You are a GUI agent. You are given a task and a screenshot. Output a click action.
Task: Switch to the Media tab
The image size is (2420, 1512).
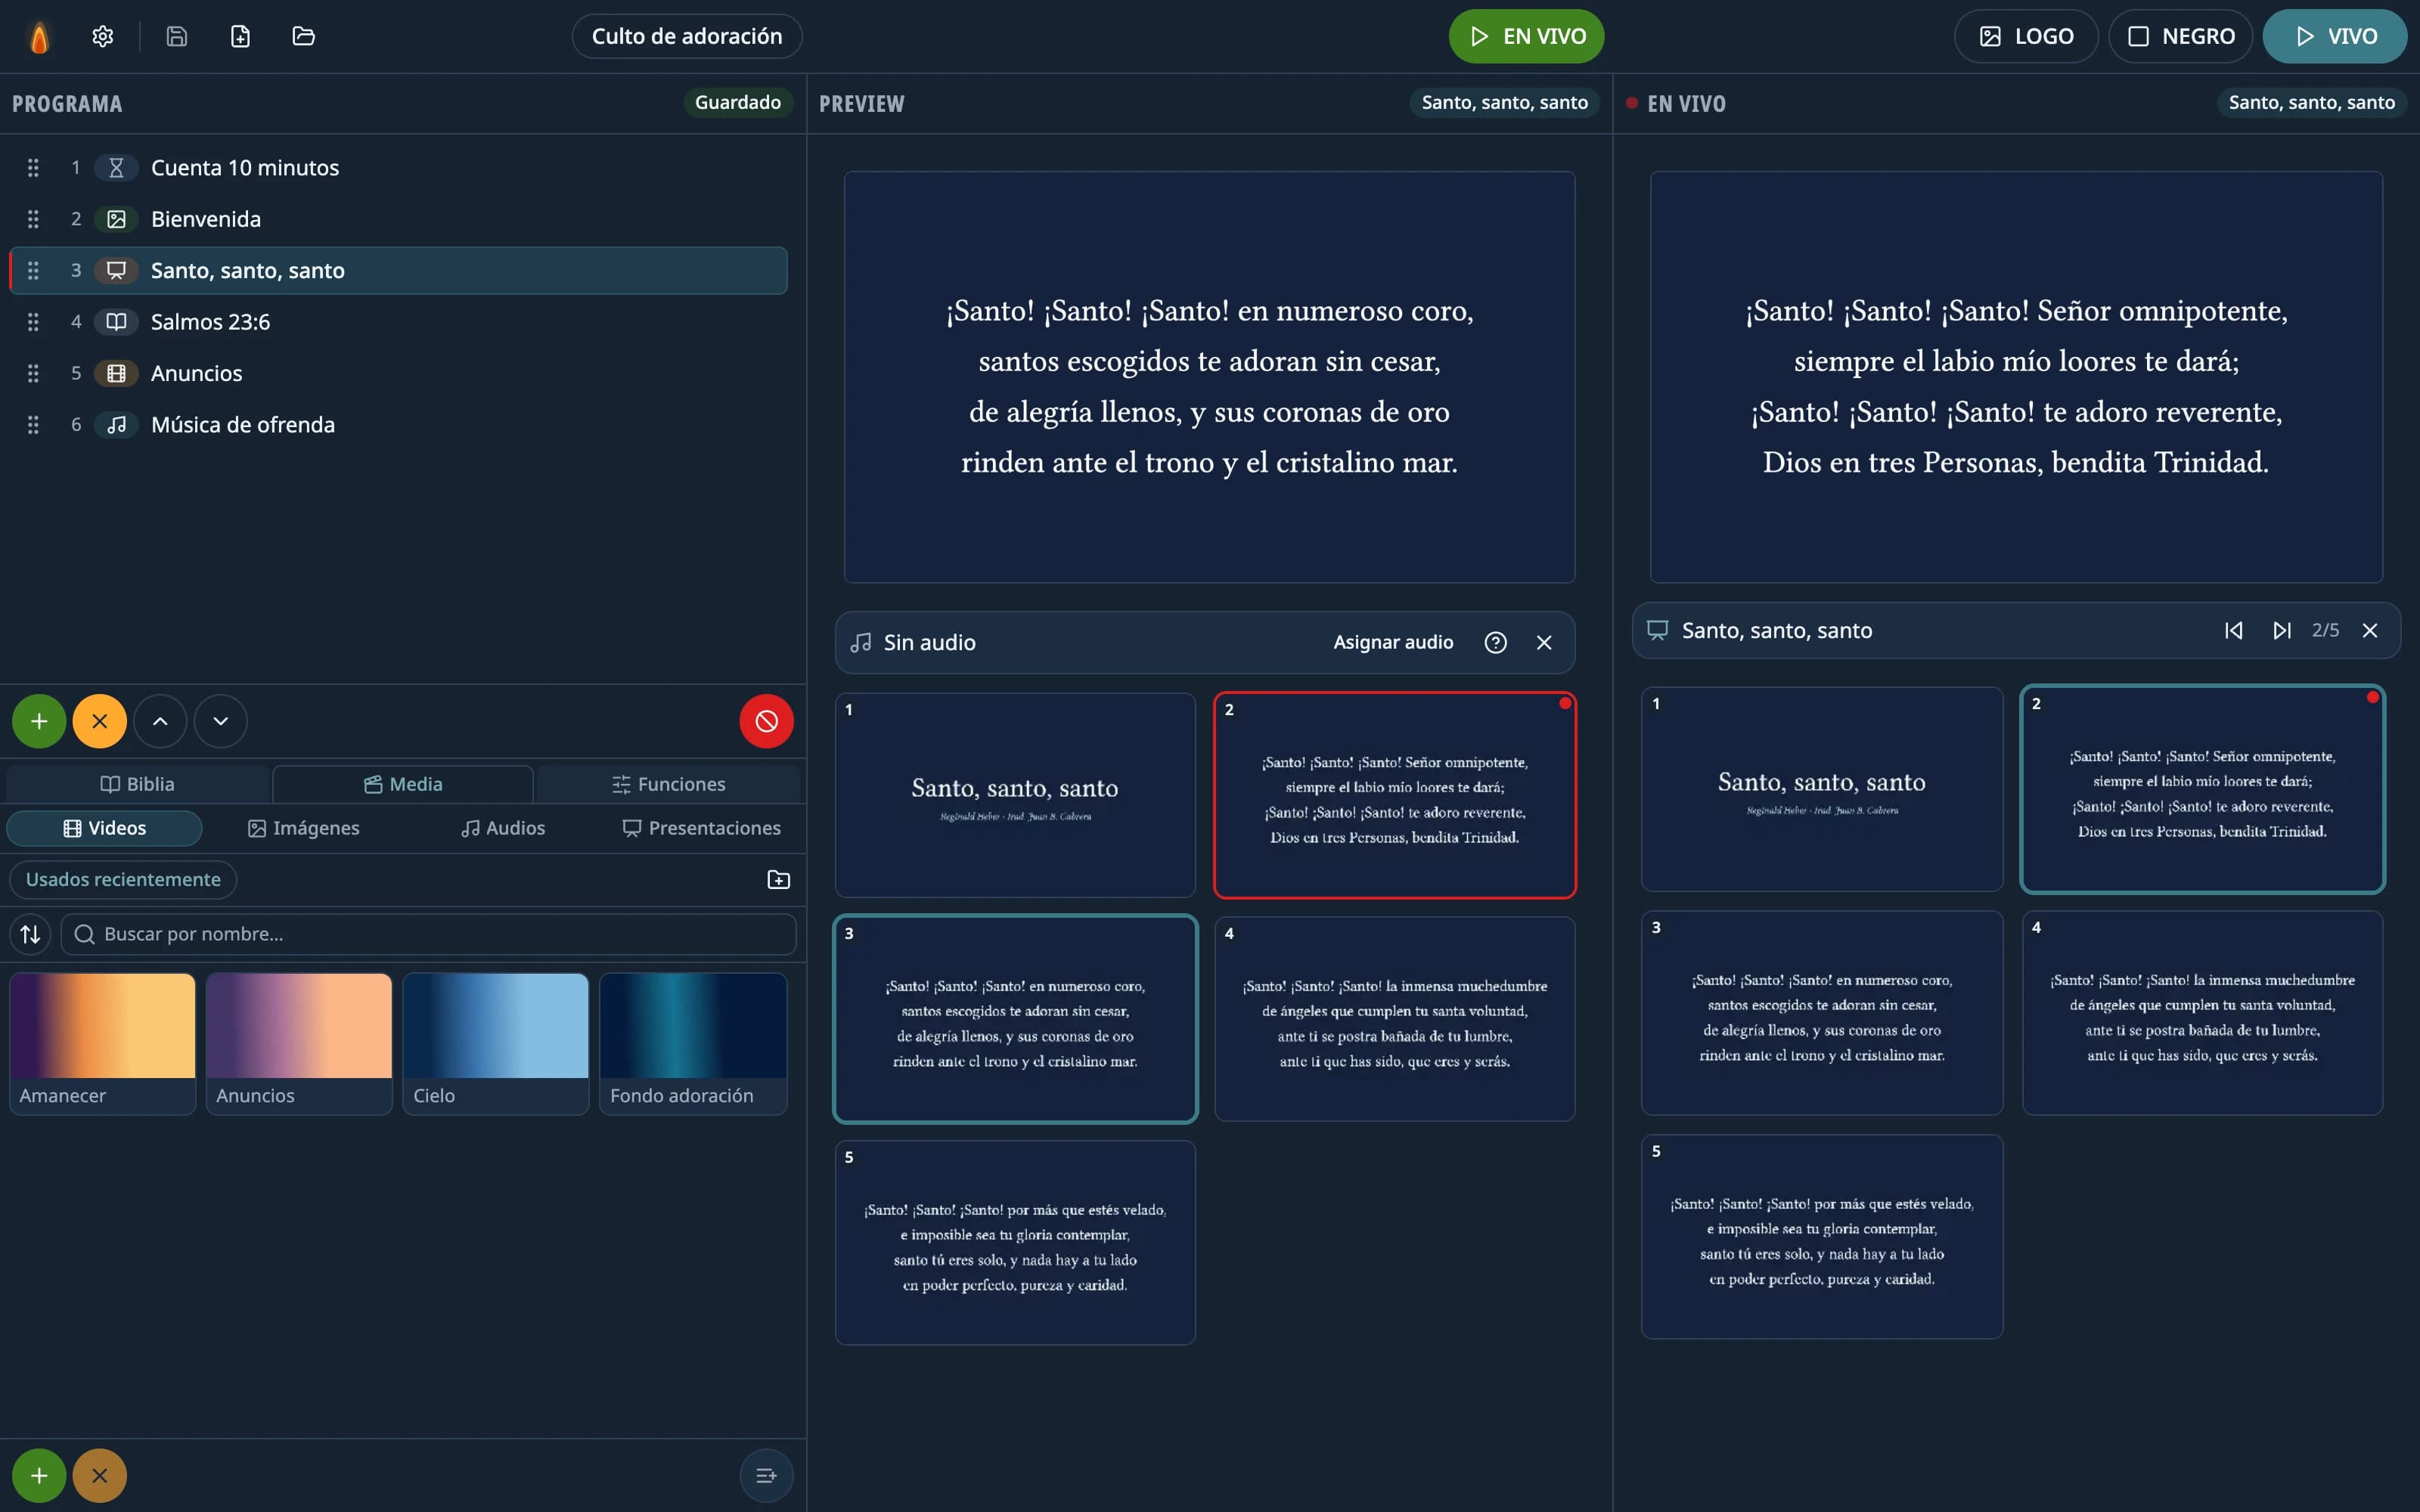(x=403, y=785)
